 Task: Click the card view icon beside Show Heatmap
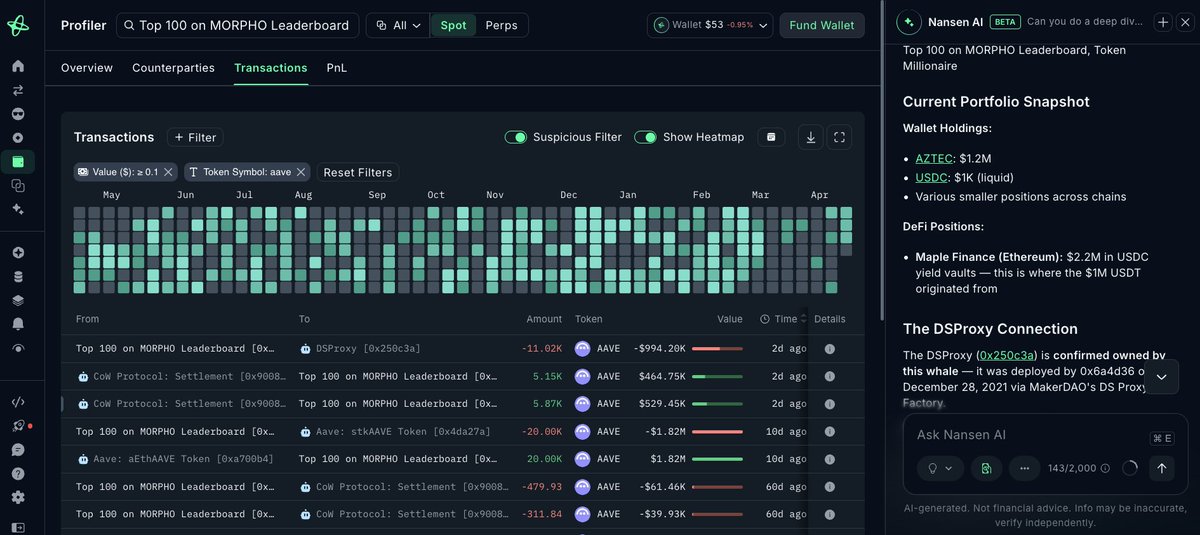(770, 137)
